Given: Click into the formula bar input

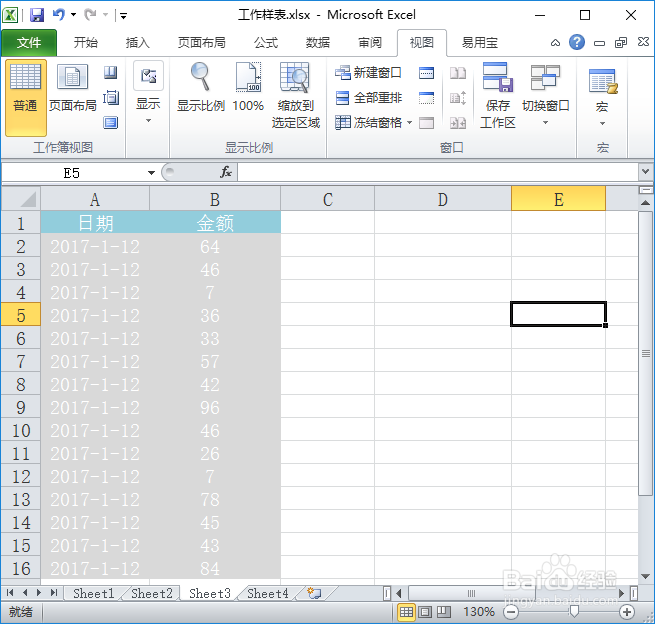Looking at the screenshot, I should tap(437, 172).
